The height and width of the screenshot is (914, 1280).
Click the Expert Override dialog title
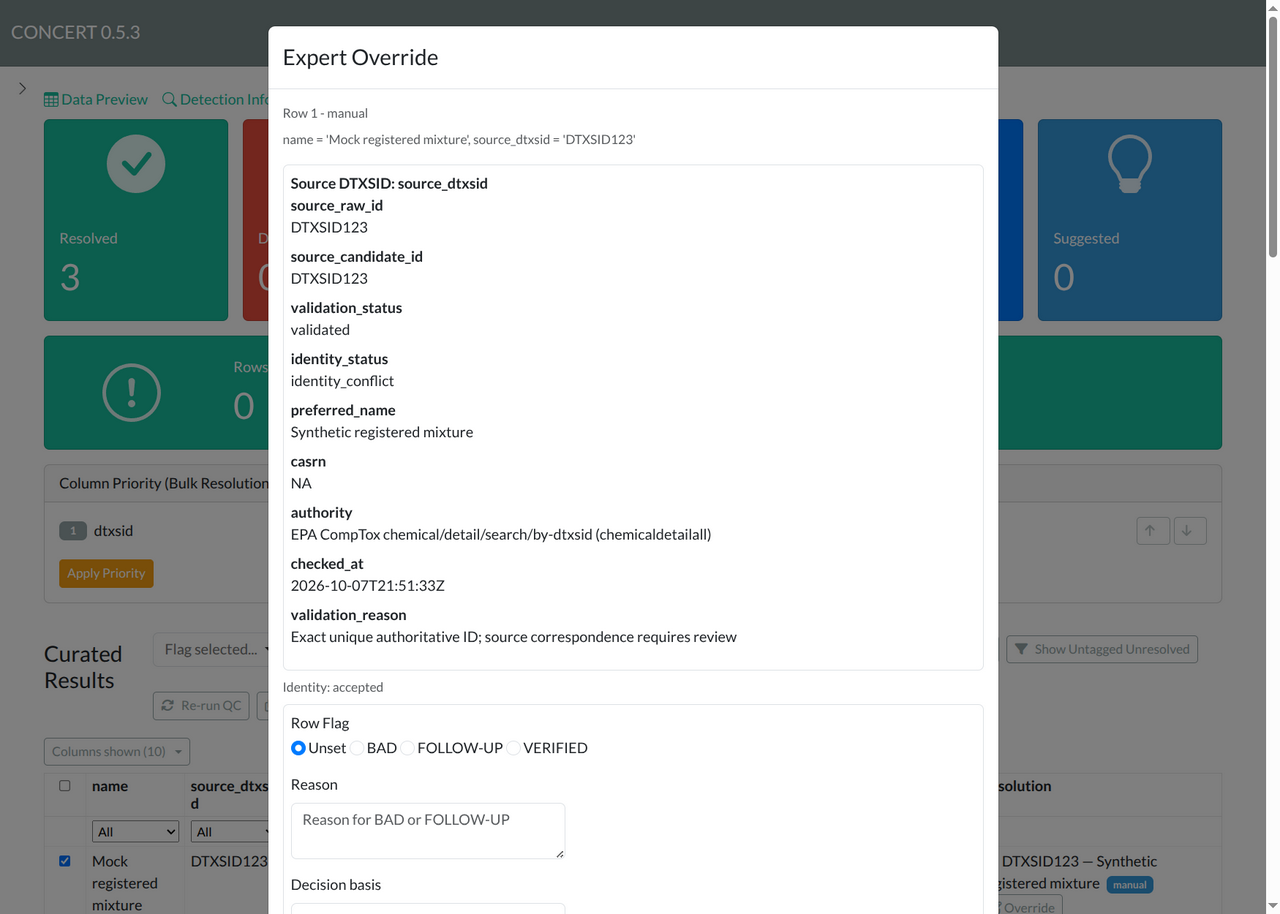360,57
